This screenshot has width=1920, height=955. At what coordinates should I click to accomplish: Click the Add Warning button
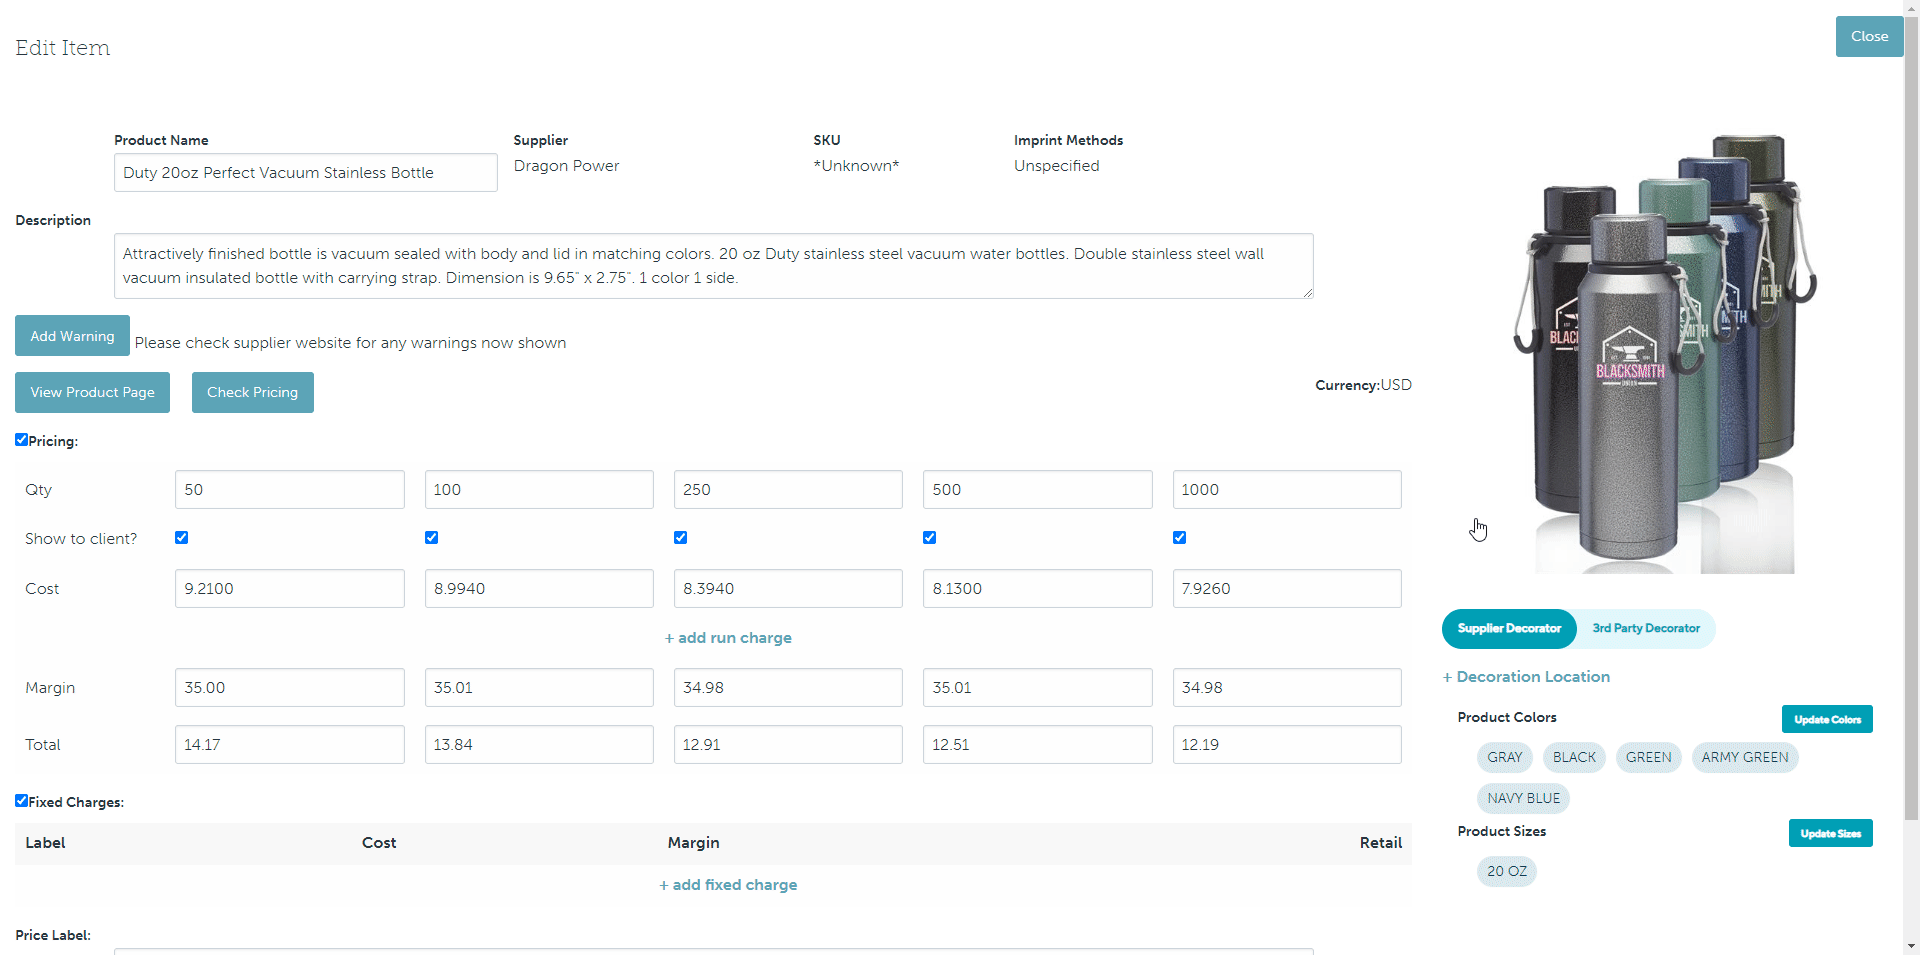click(72, 336)
